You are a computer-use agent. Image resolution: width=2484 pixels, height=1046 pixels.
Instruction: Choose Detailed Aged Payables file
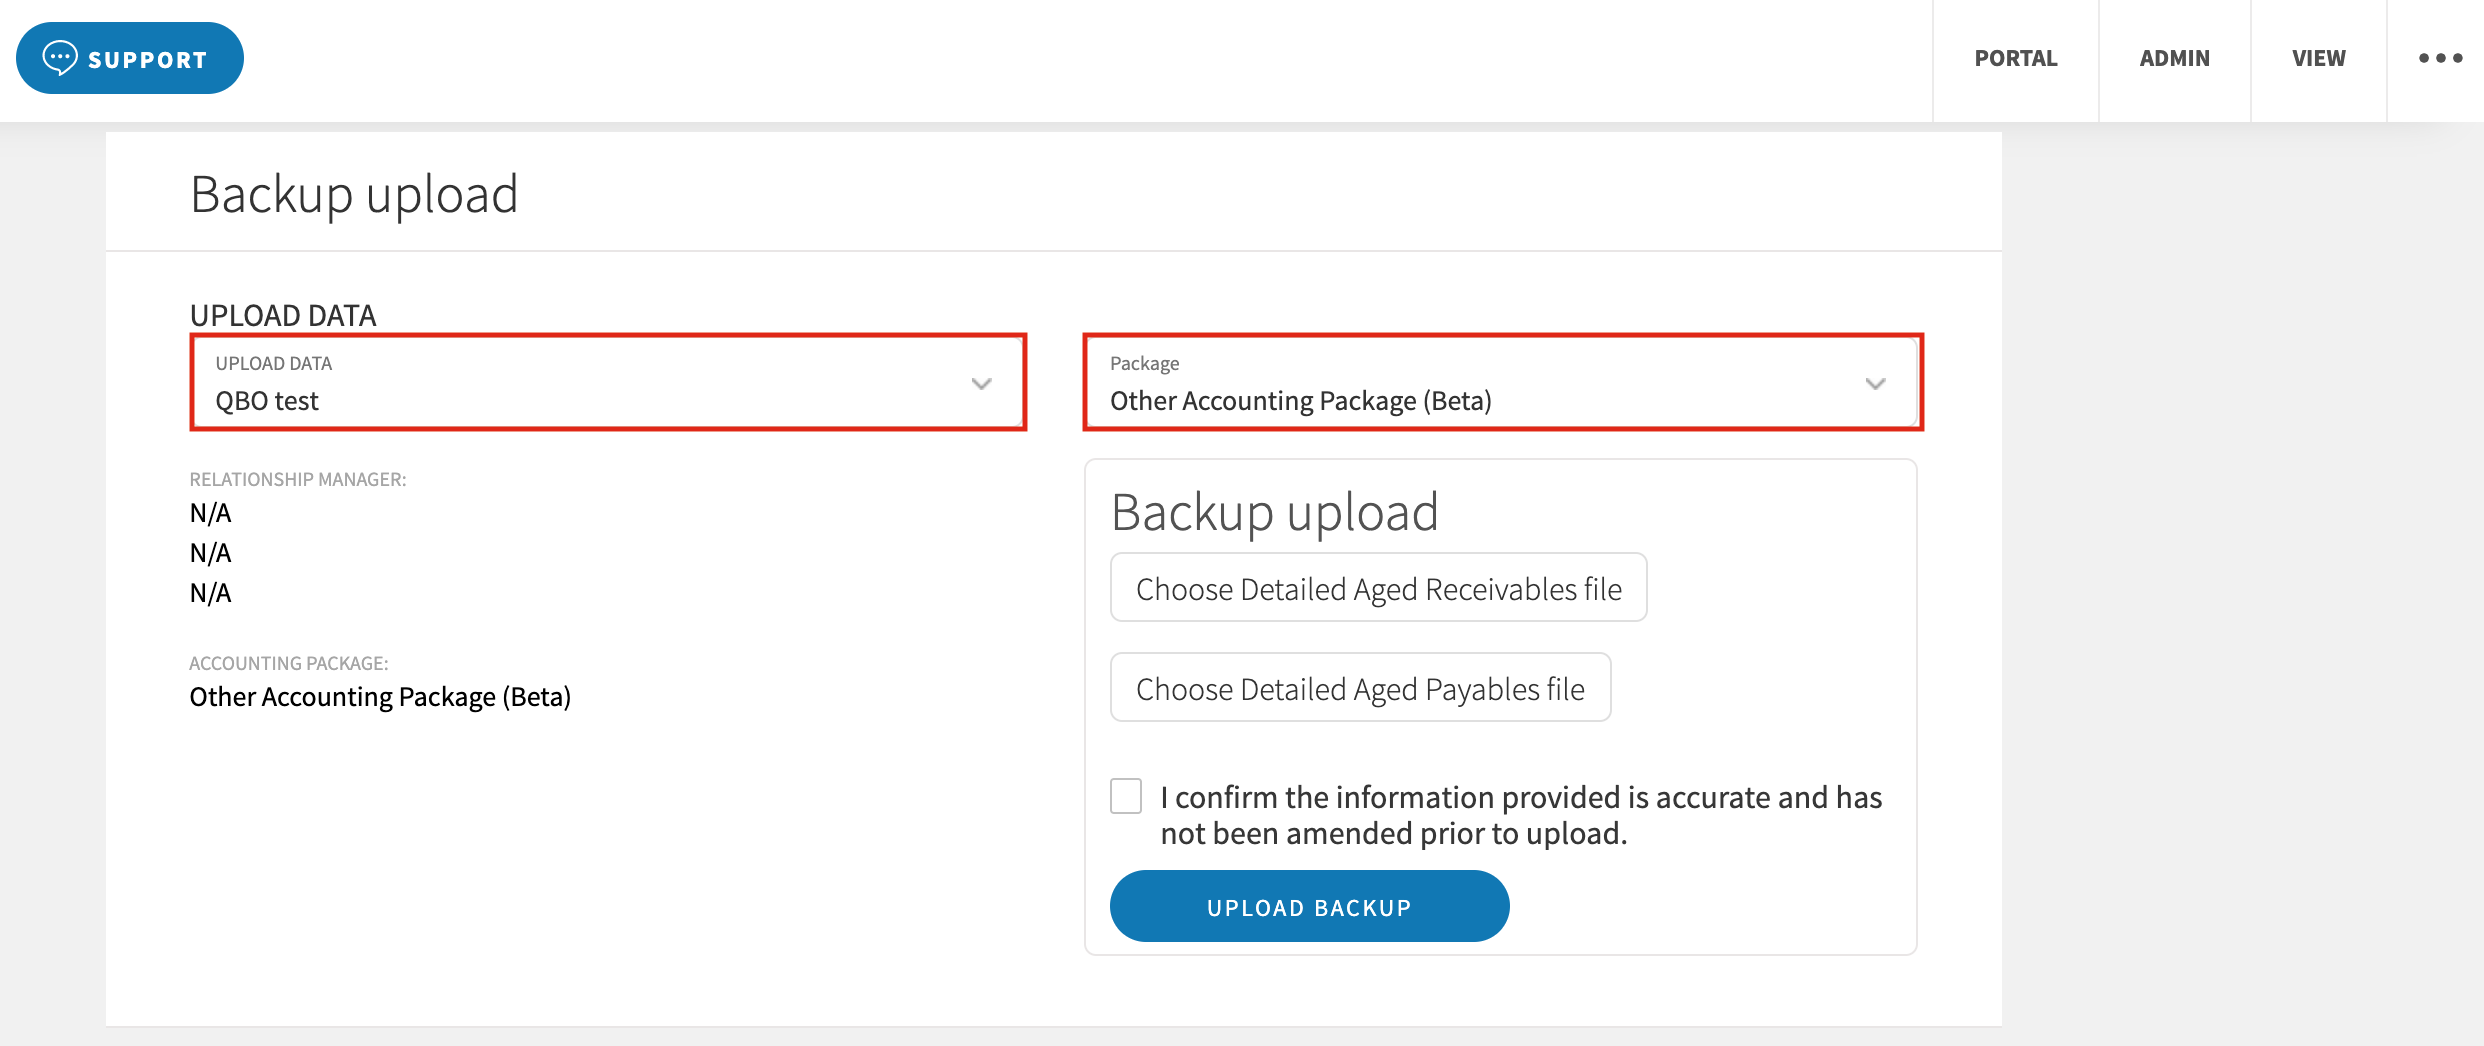point(1360,688)
